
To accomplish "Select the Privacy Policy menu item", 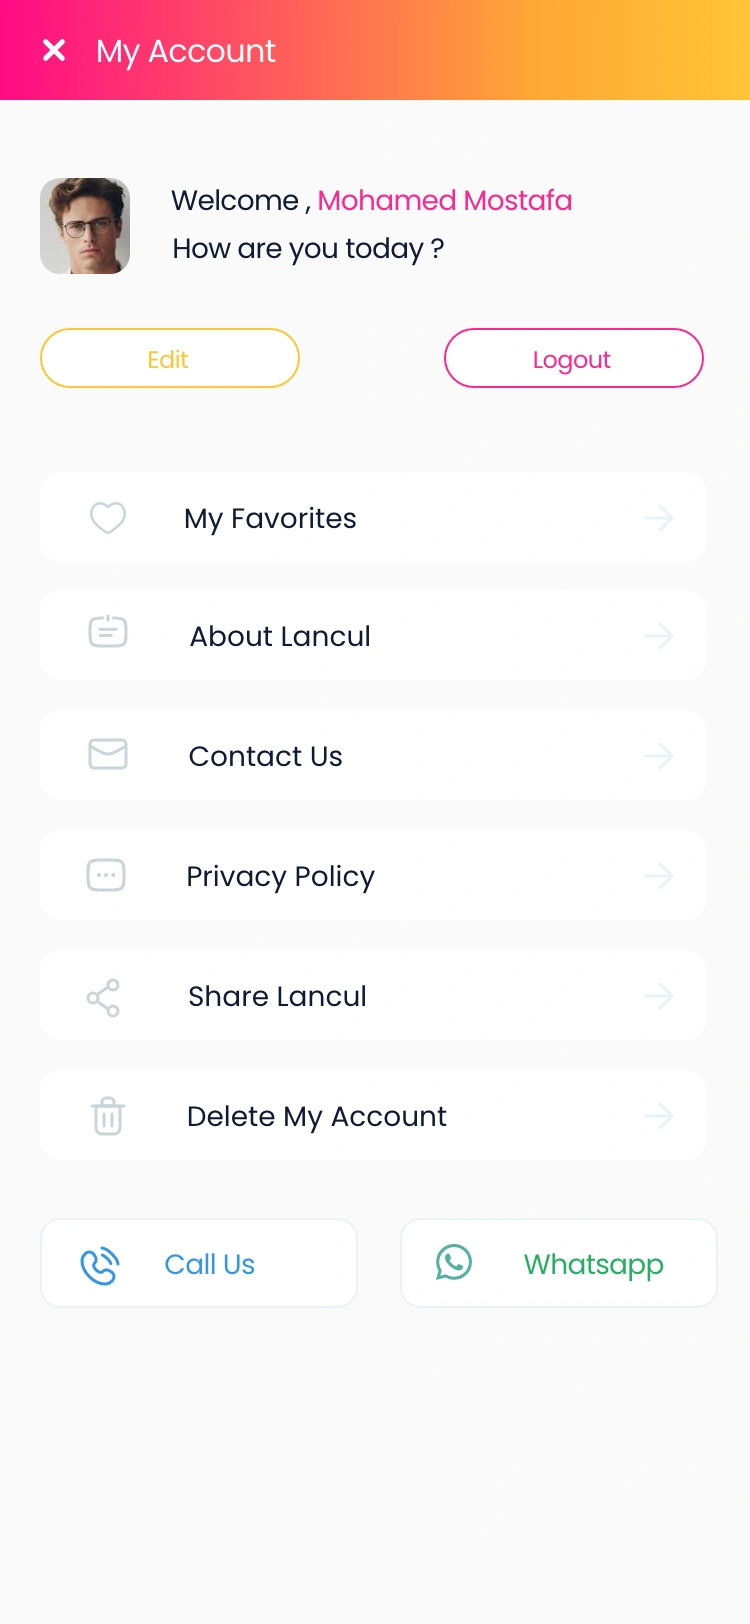I will click(x=280, y=876).
